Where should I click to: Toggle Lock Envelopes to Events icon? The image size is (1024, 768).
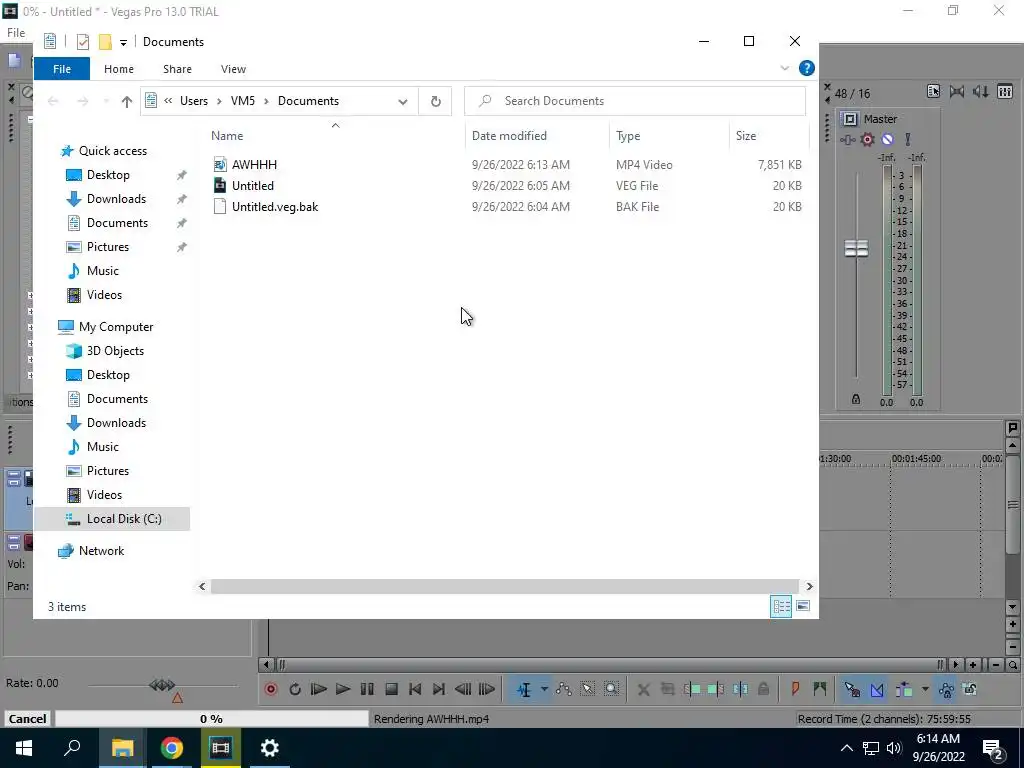tap(946, 689)
